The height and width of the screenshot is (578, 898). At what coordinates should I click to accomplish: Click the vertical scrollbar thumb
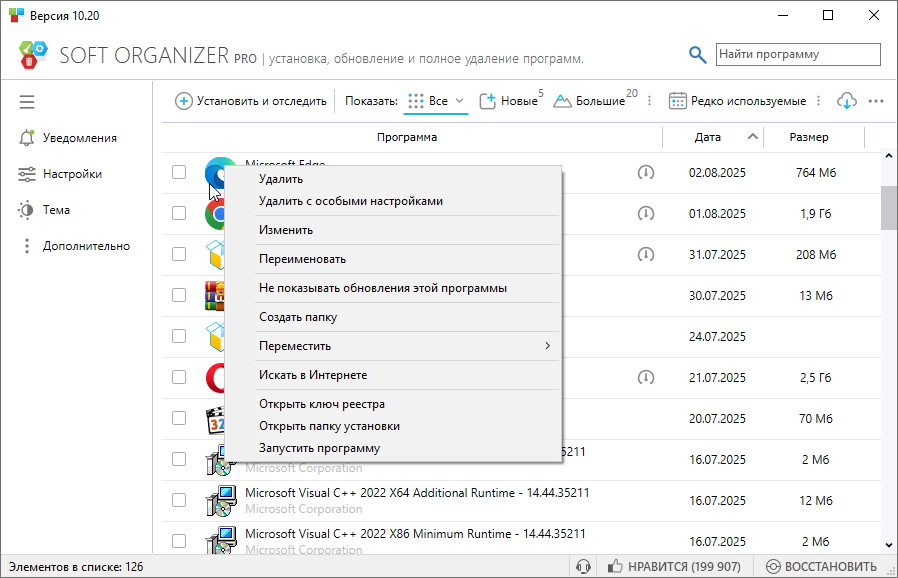(889, 208)
